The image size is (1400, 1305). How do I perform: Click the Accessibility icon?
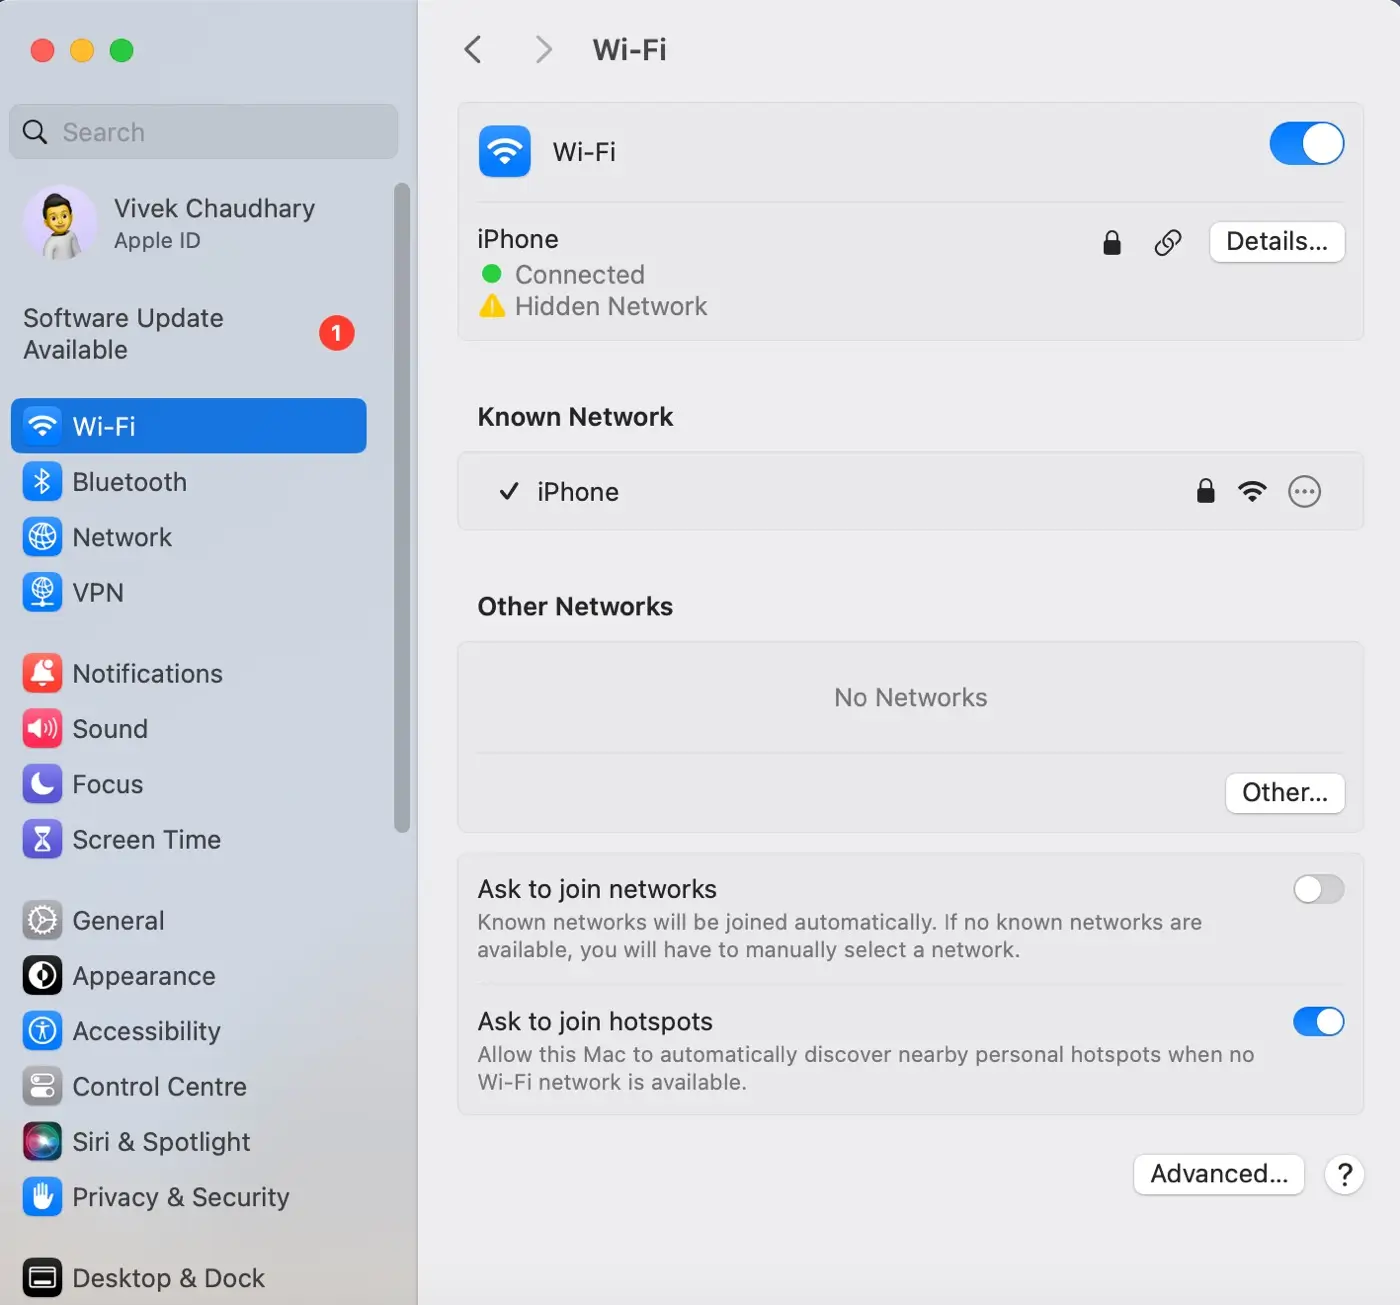pyautogui.click(x=42, y=1031)
